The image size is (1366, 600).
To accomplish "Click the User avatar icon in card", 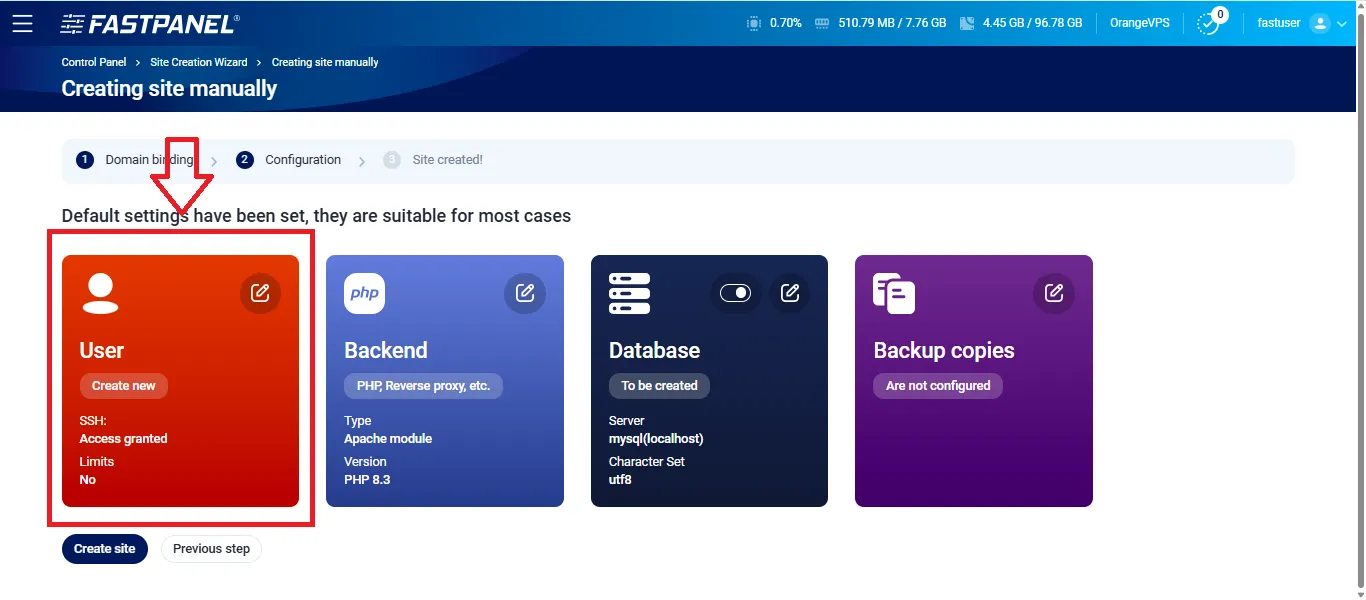I will click(x=100, y=292).
